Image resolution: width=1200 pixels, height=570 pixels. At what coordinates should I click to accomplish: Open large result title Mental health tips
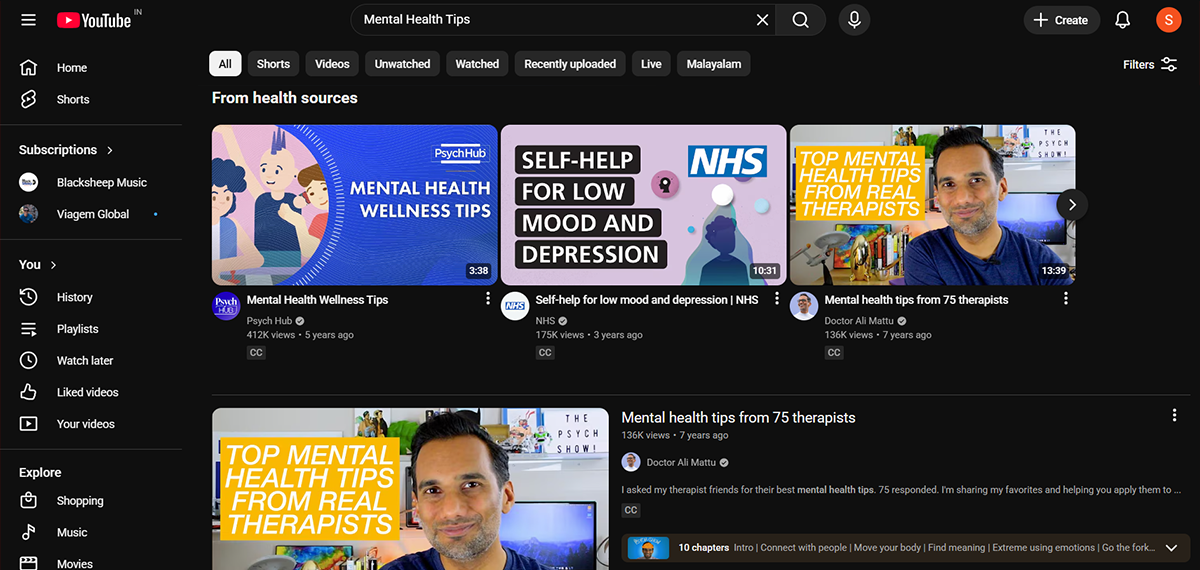point(738,418)
